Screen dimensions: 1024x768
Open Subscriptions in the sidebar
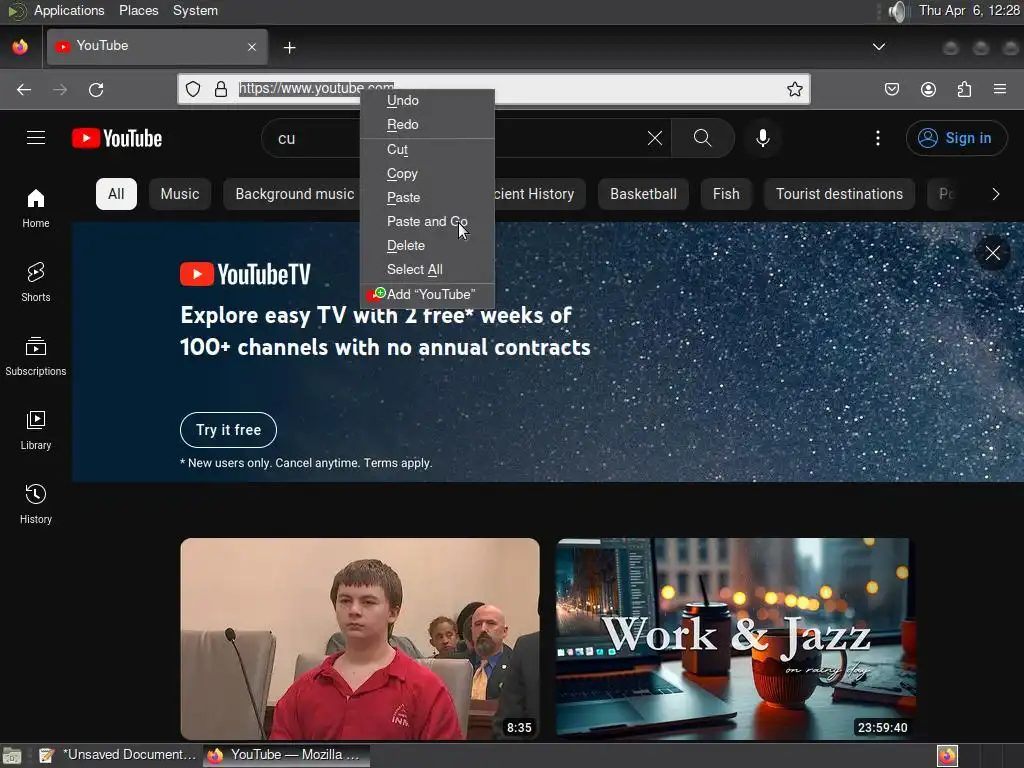tap(36, 356)
